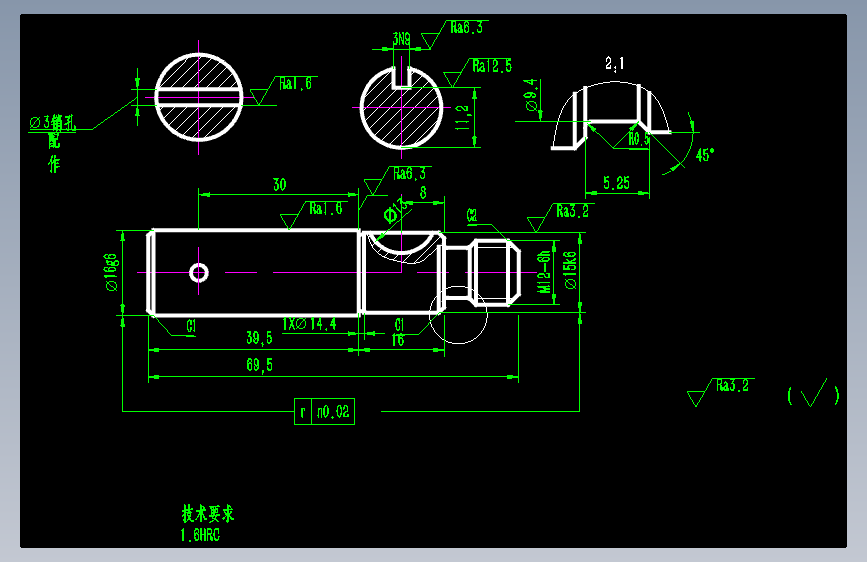Screen dimensions: 867x562
Task: Select the 3N9 keyway width dimension
Action: [401, 39]
